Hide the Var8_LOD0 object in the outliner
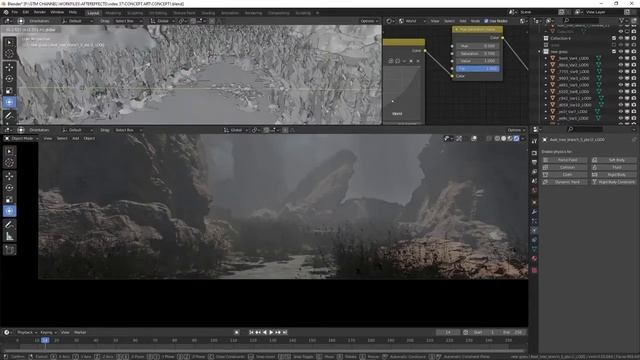The width and height of the screenshot is (640, 360). [x=621, y=91]
